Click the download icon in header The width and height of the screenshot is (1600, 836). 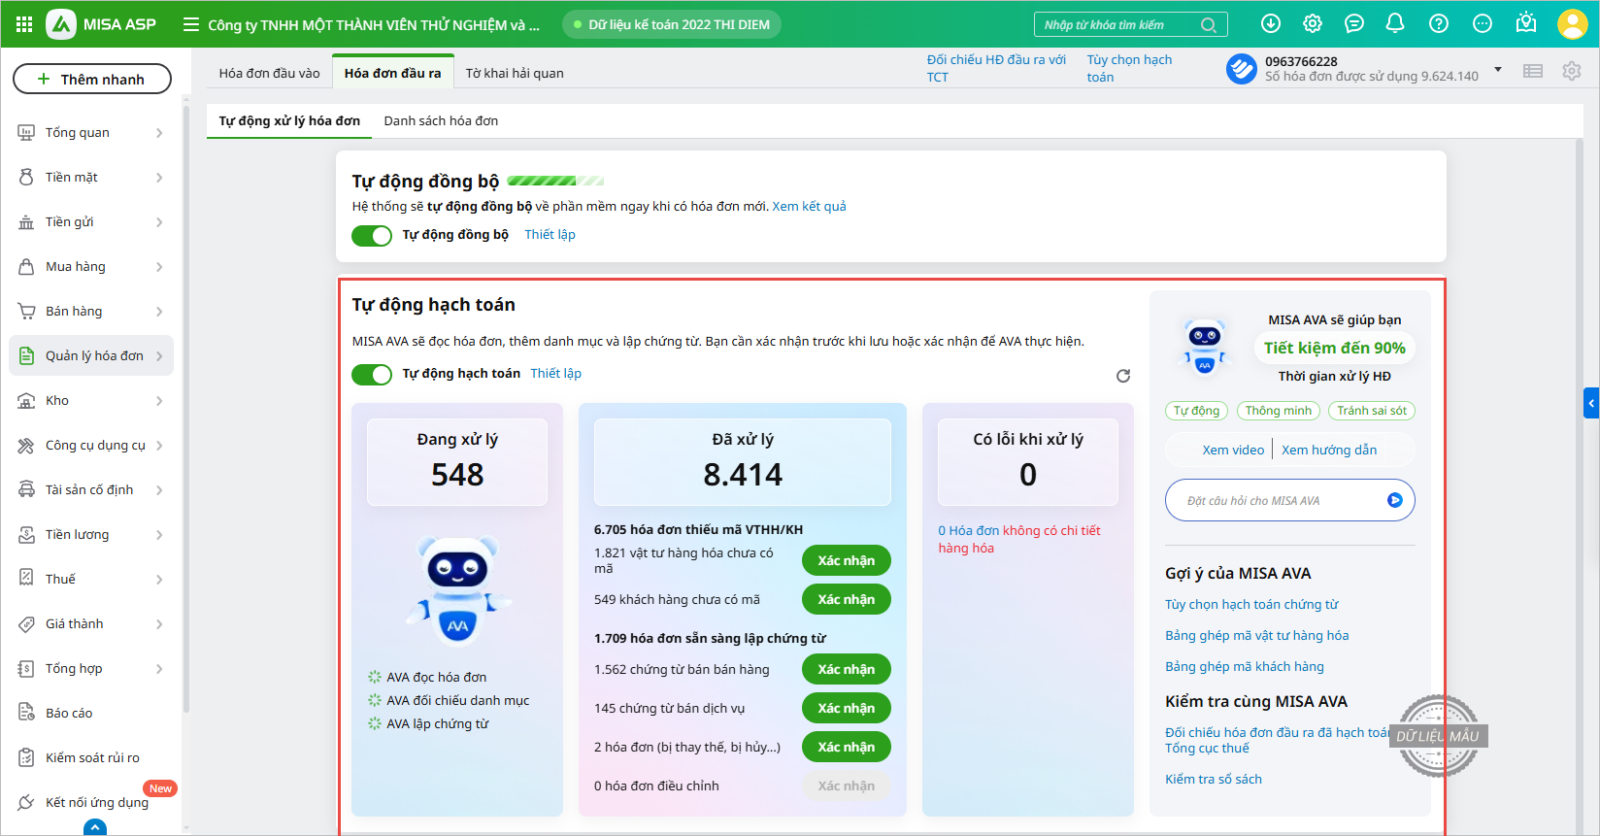(x=1271, y=24)
